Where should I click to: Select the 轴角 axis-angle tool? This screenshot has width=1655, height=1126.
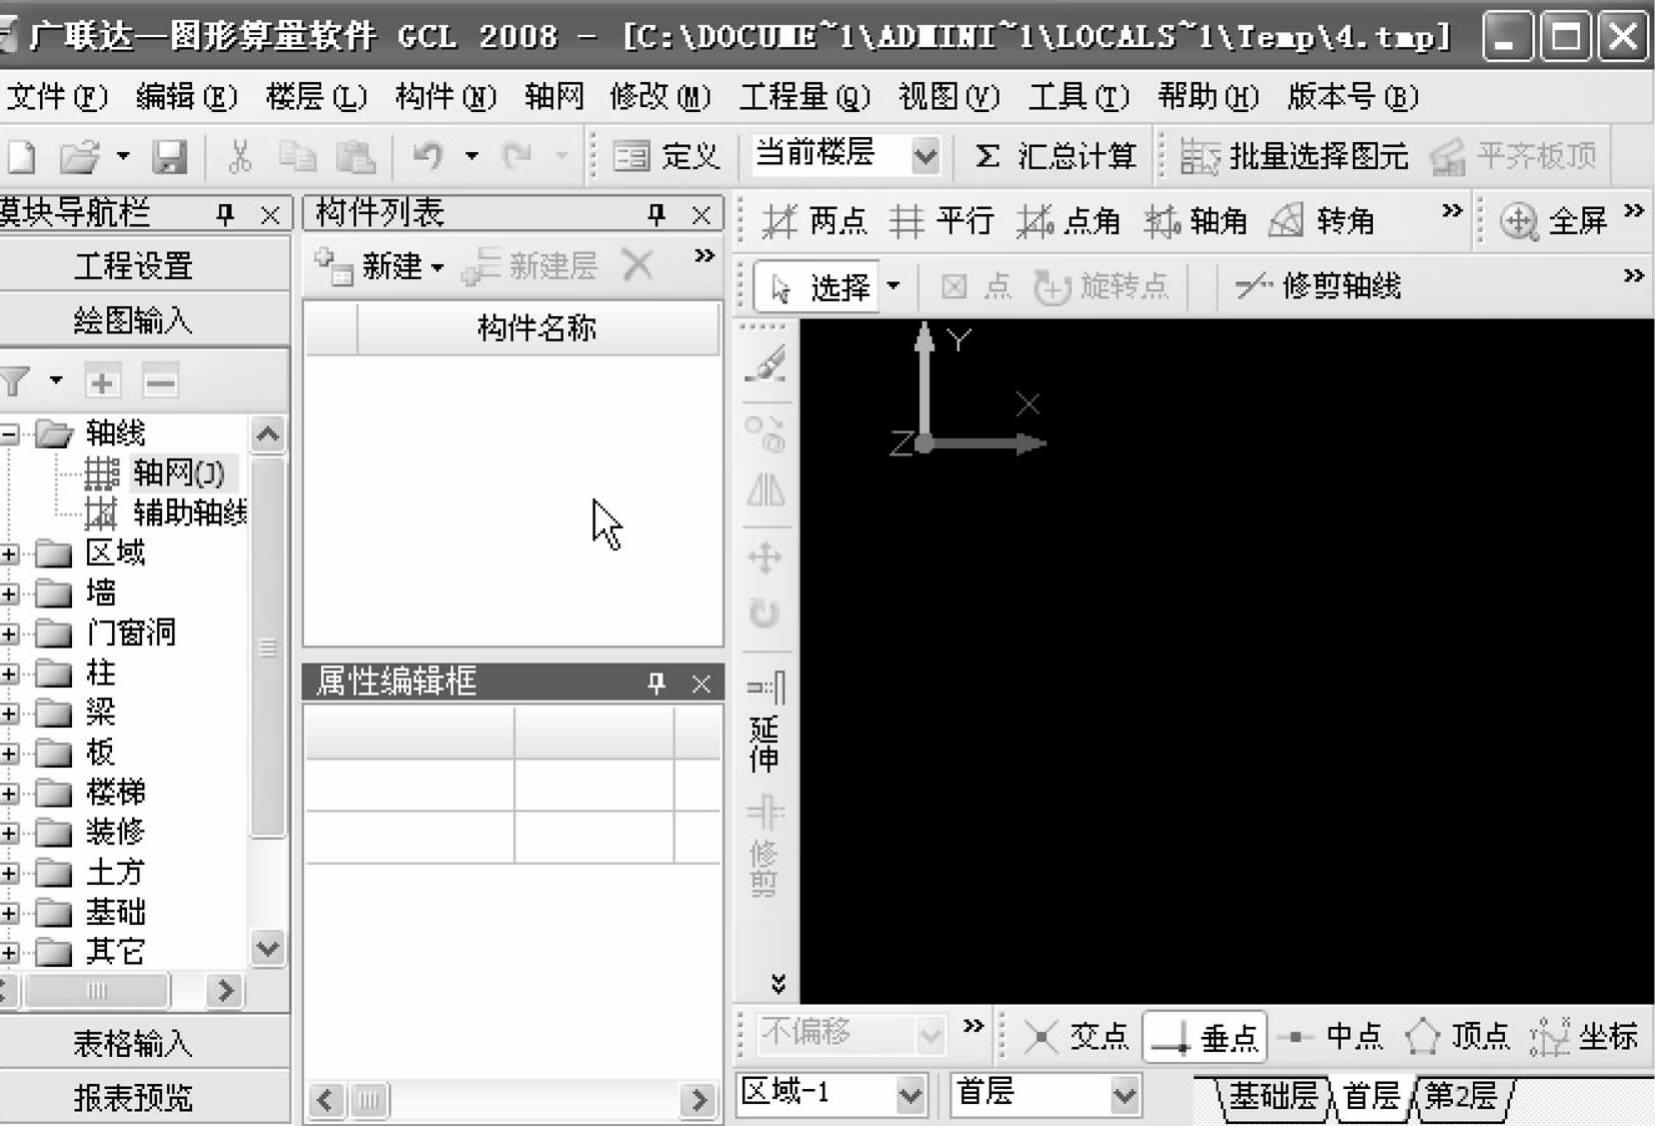(1196, 221)
